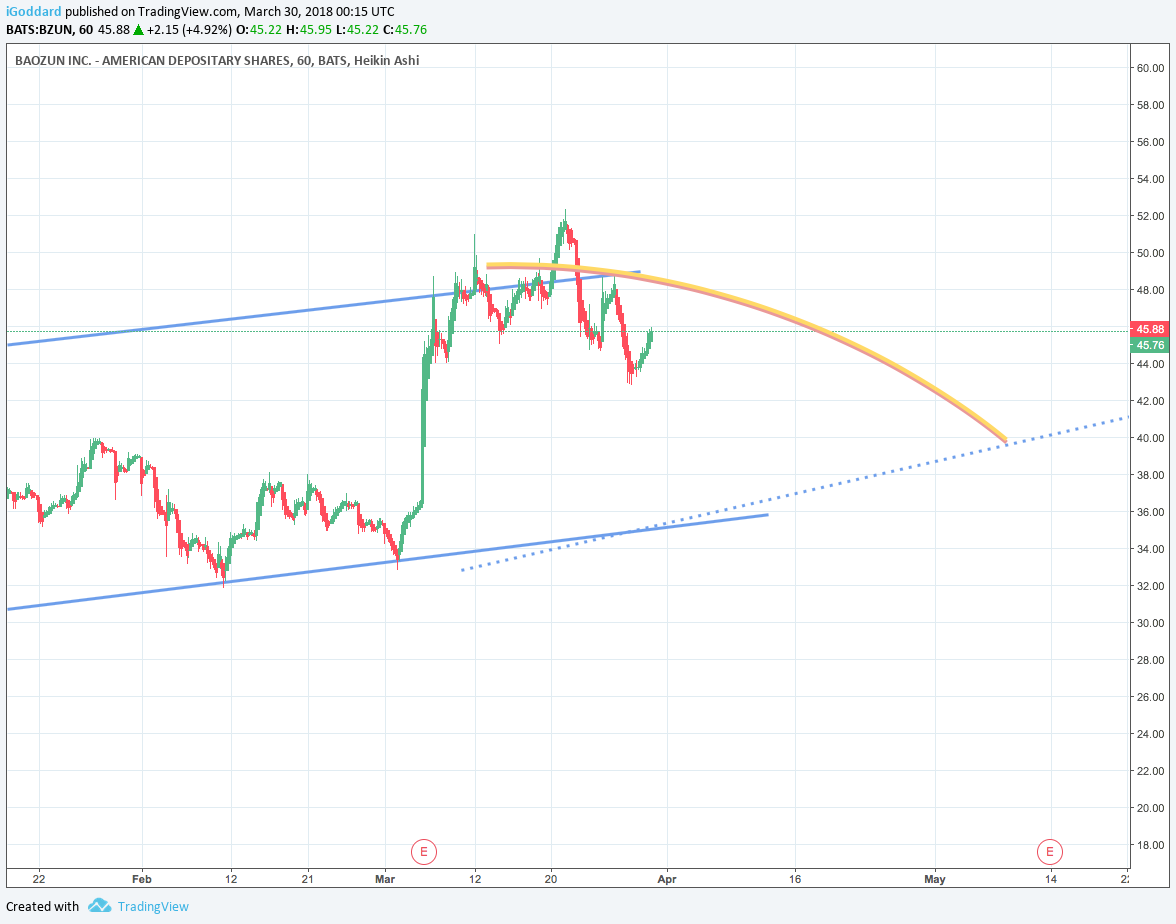The width and height of the screenshot is (1176, 924).
Task: Click the 52.00 price axis label
Action: point(1150,216)
